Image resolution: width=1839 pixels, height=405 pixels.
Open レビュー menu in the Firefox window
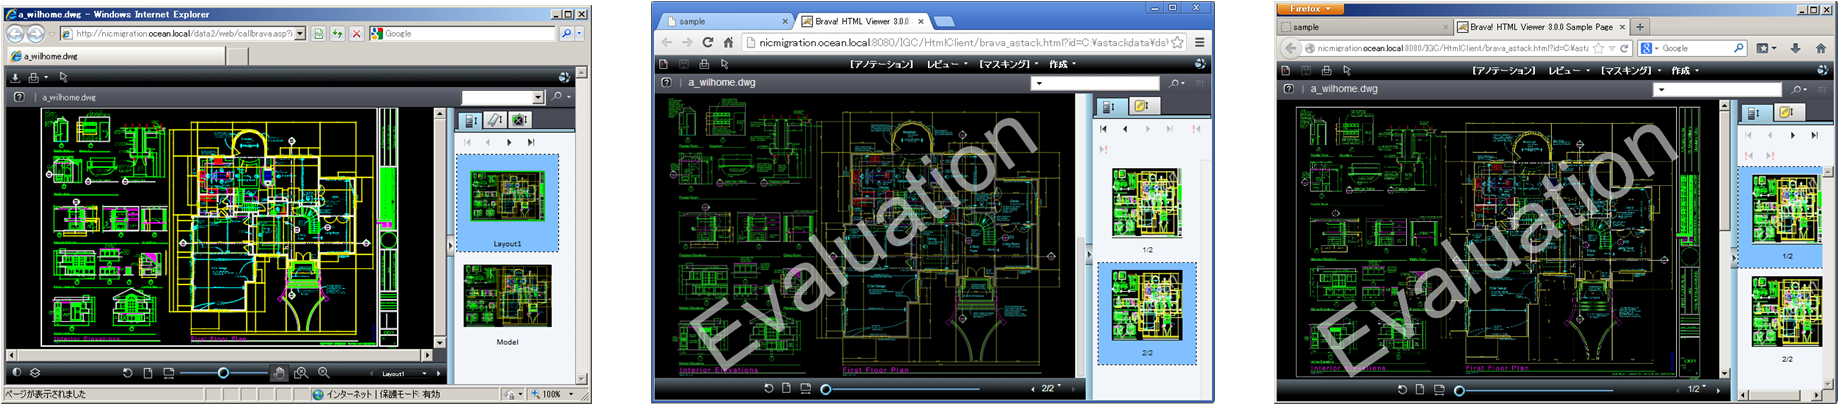[1569, 70]
